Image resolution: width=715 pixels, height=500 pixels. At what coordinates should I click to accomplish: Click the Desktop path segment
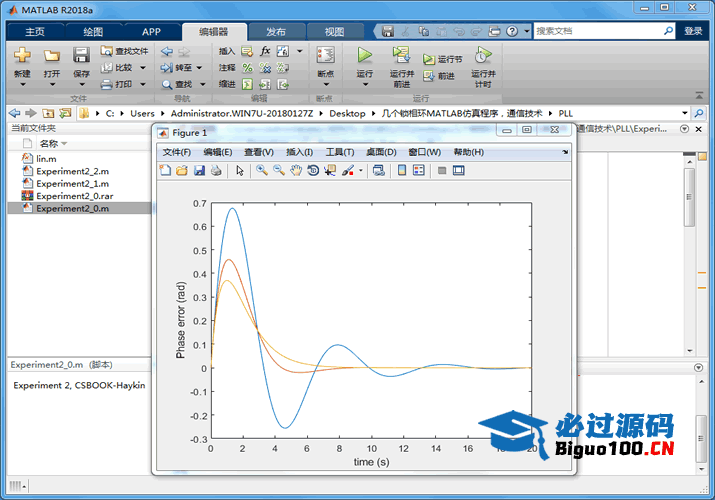(x=347, y=113)
